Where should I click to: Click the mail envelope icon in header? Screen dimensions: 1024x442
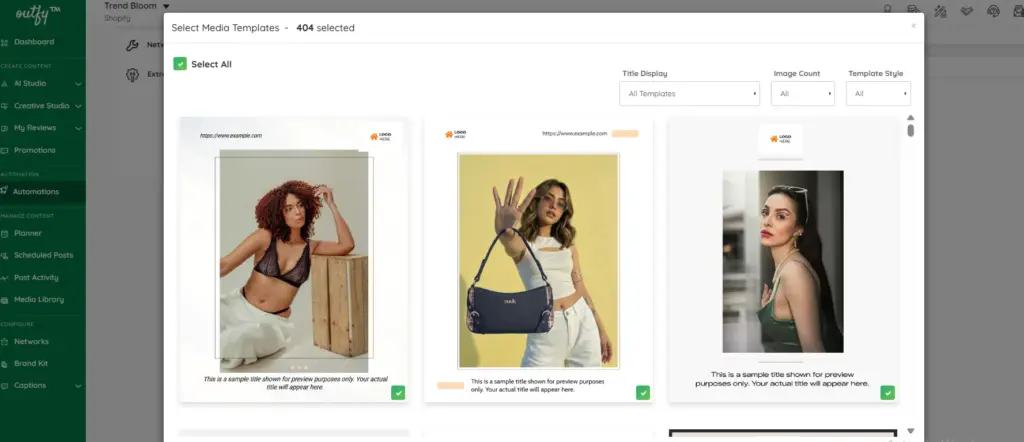coord(1019,10)
